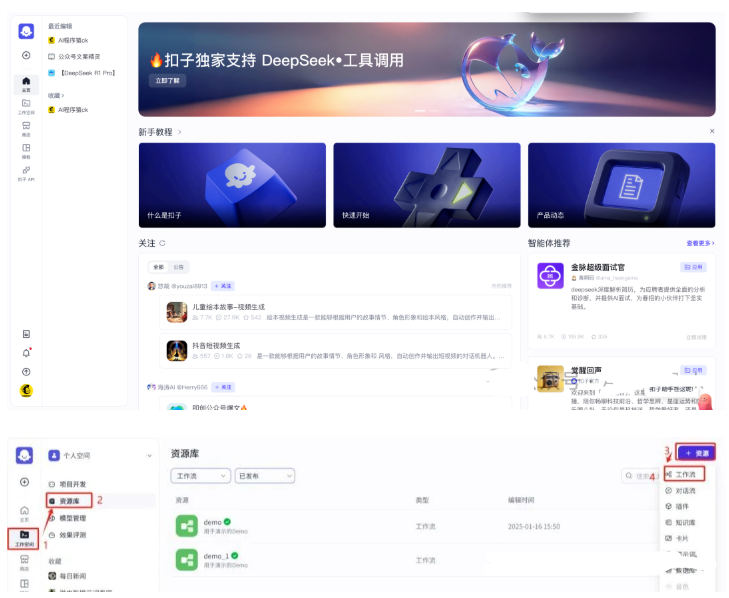Open the 儿童绘本故事-视频生成 post title
Image resolution: width=729 pixels, height=598 pixels.
pos(228,307)
